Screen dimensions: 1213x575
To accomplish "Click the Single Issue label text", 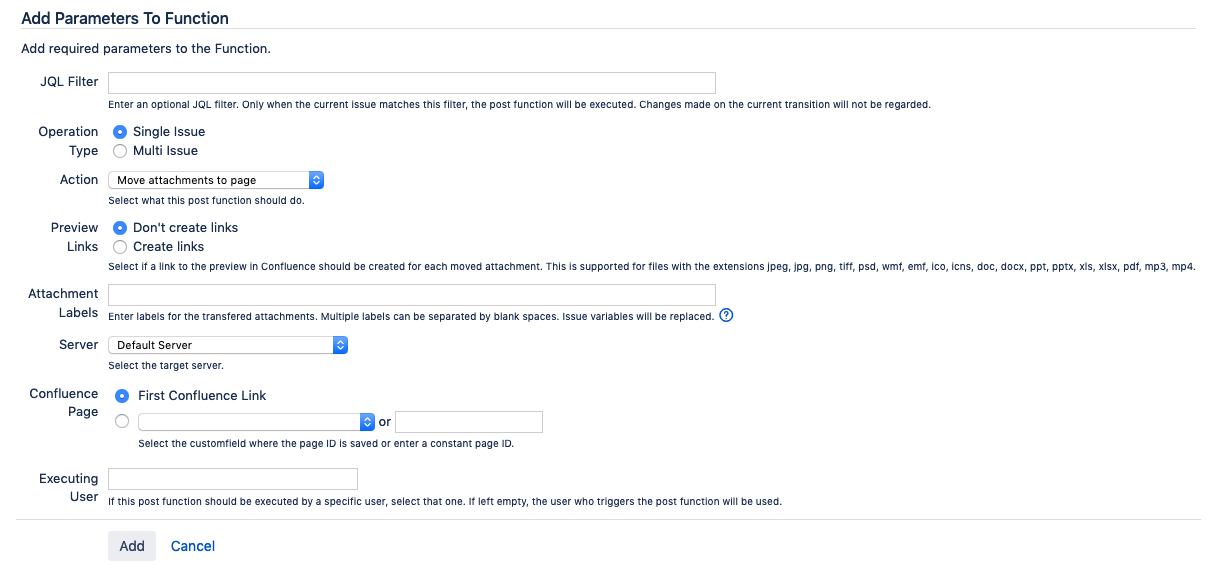I will pyautogui.click(x=169, y=132).
